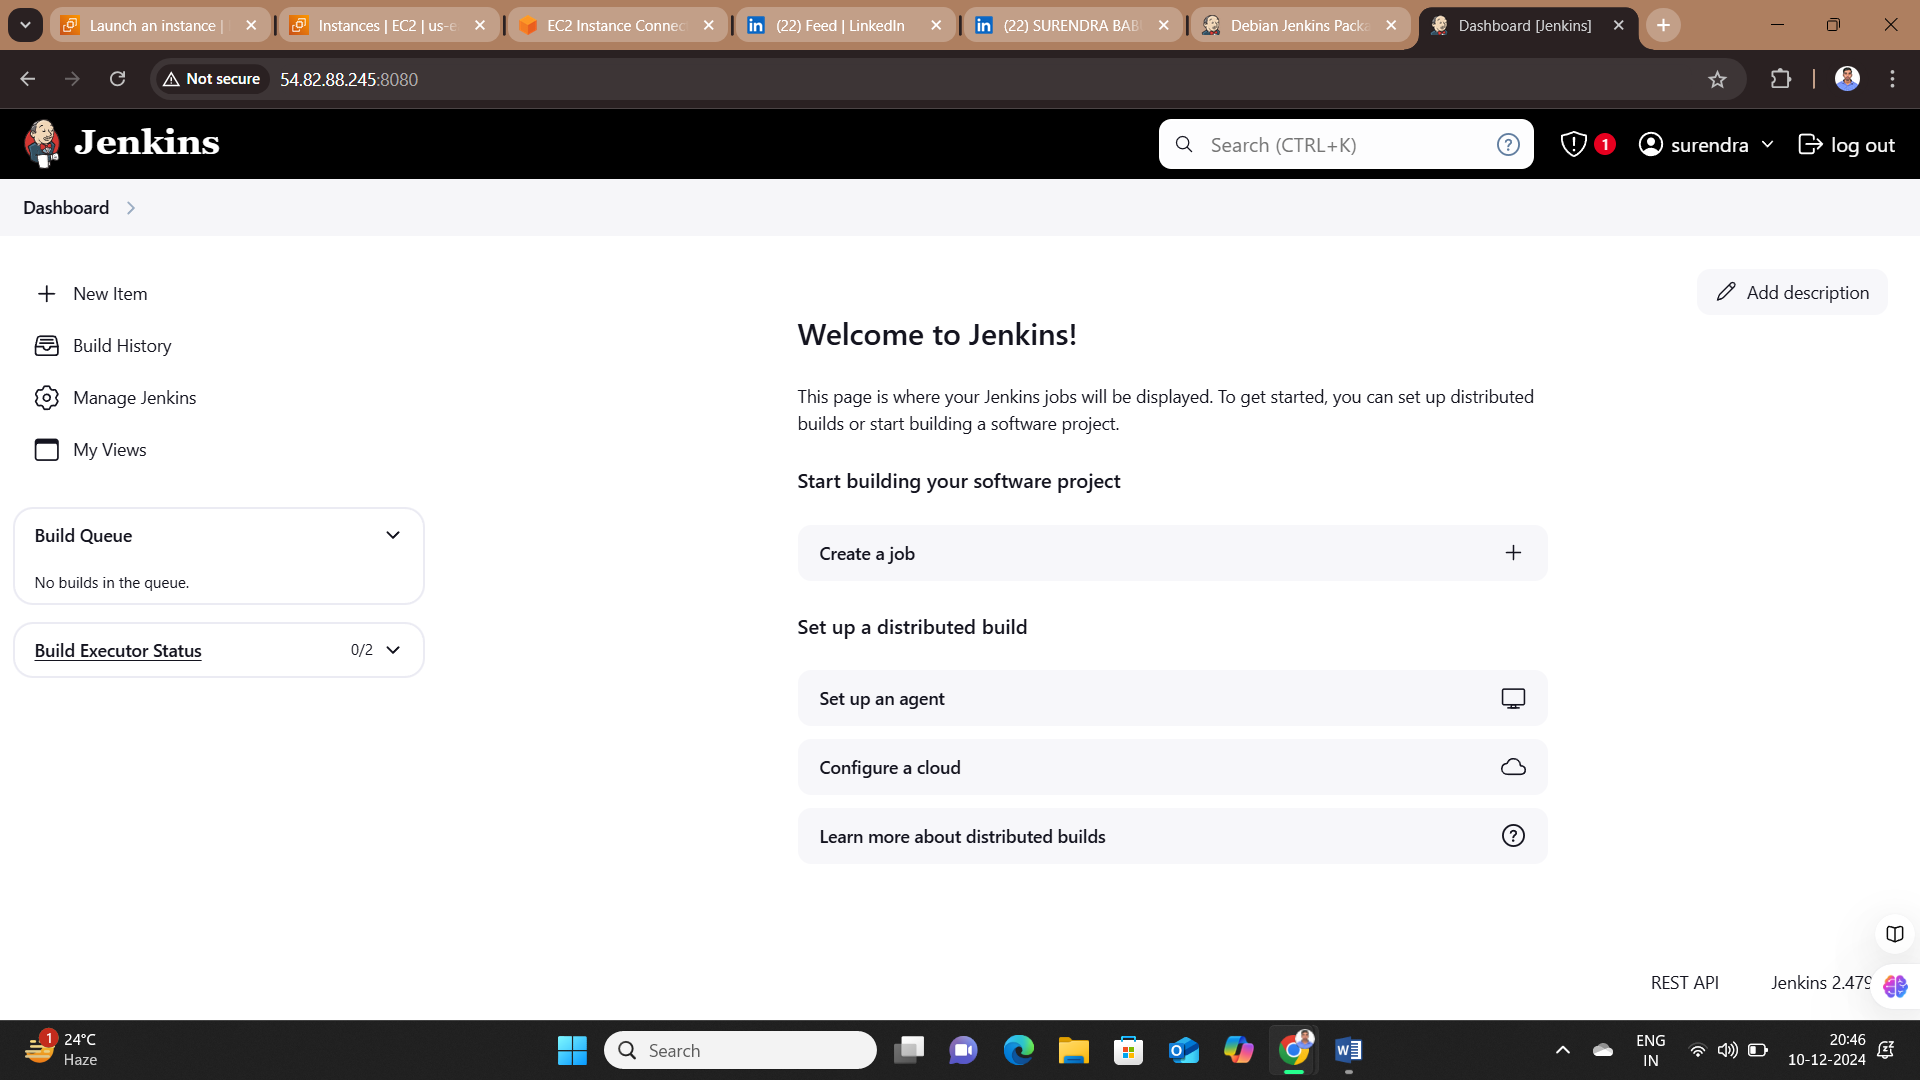Open Build History link
The image size is (1920, 1080).
[x=122, y=346]
